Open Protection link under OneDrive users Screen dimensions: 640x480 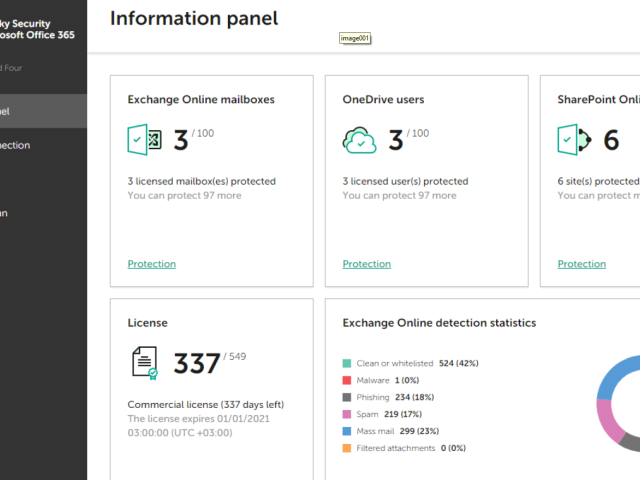pyautogui.click(x=367, y=264)
